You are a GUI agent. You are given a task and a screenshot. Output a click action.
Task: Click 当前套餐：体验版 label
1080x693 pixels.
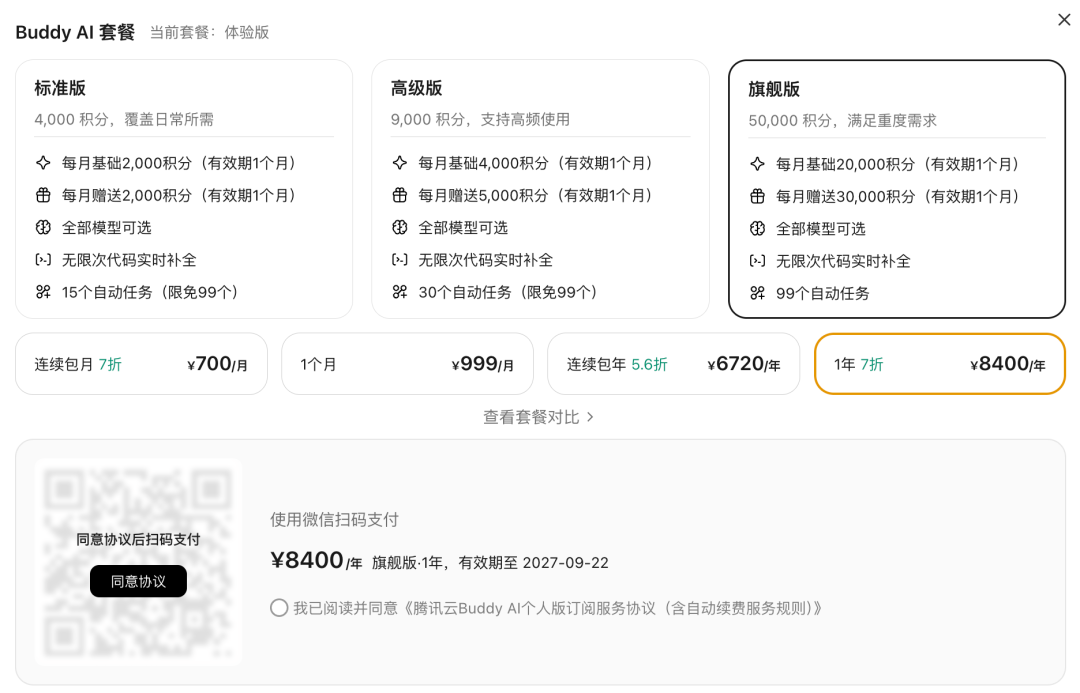pyautogui.click(x=209, y=32)
